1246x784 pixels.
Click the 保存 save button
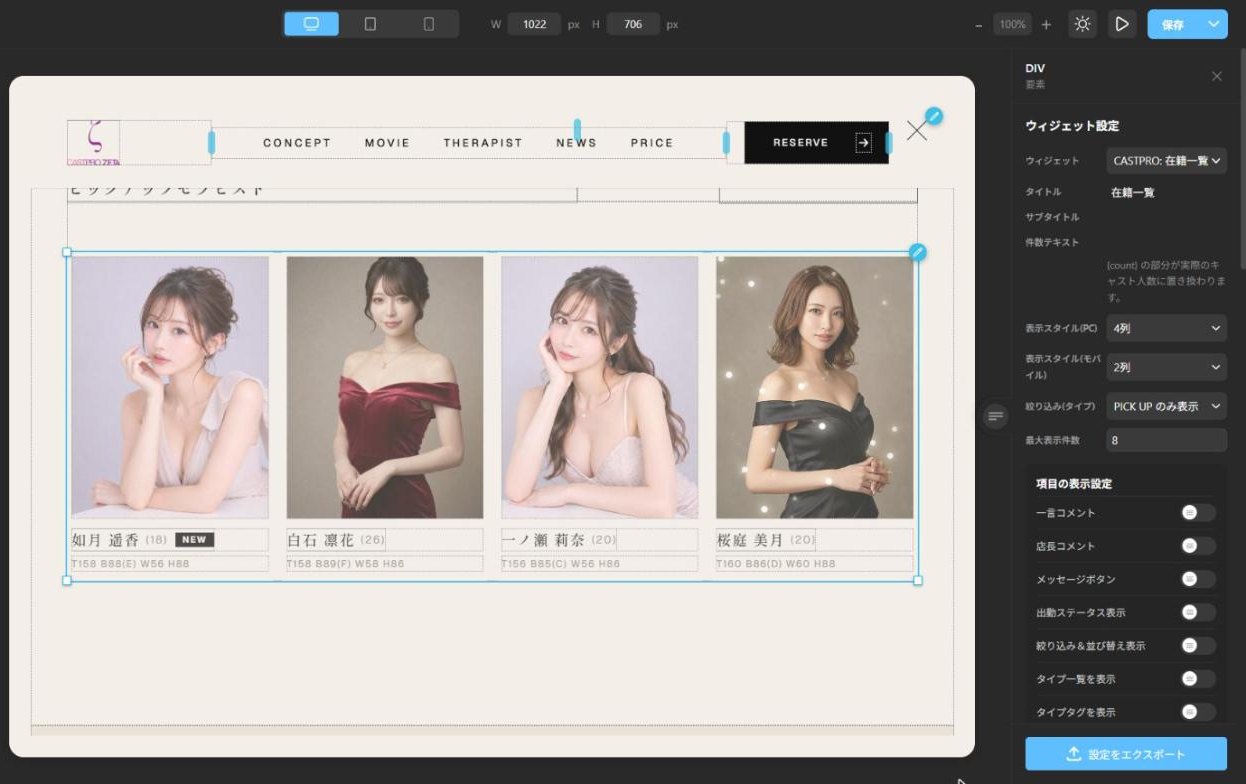click(1174, 24)
